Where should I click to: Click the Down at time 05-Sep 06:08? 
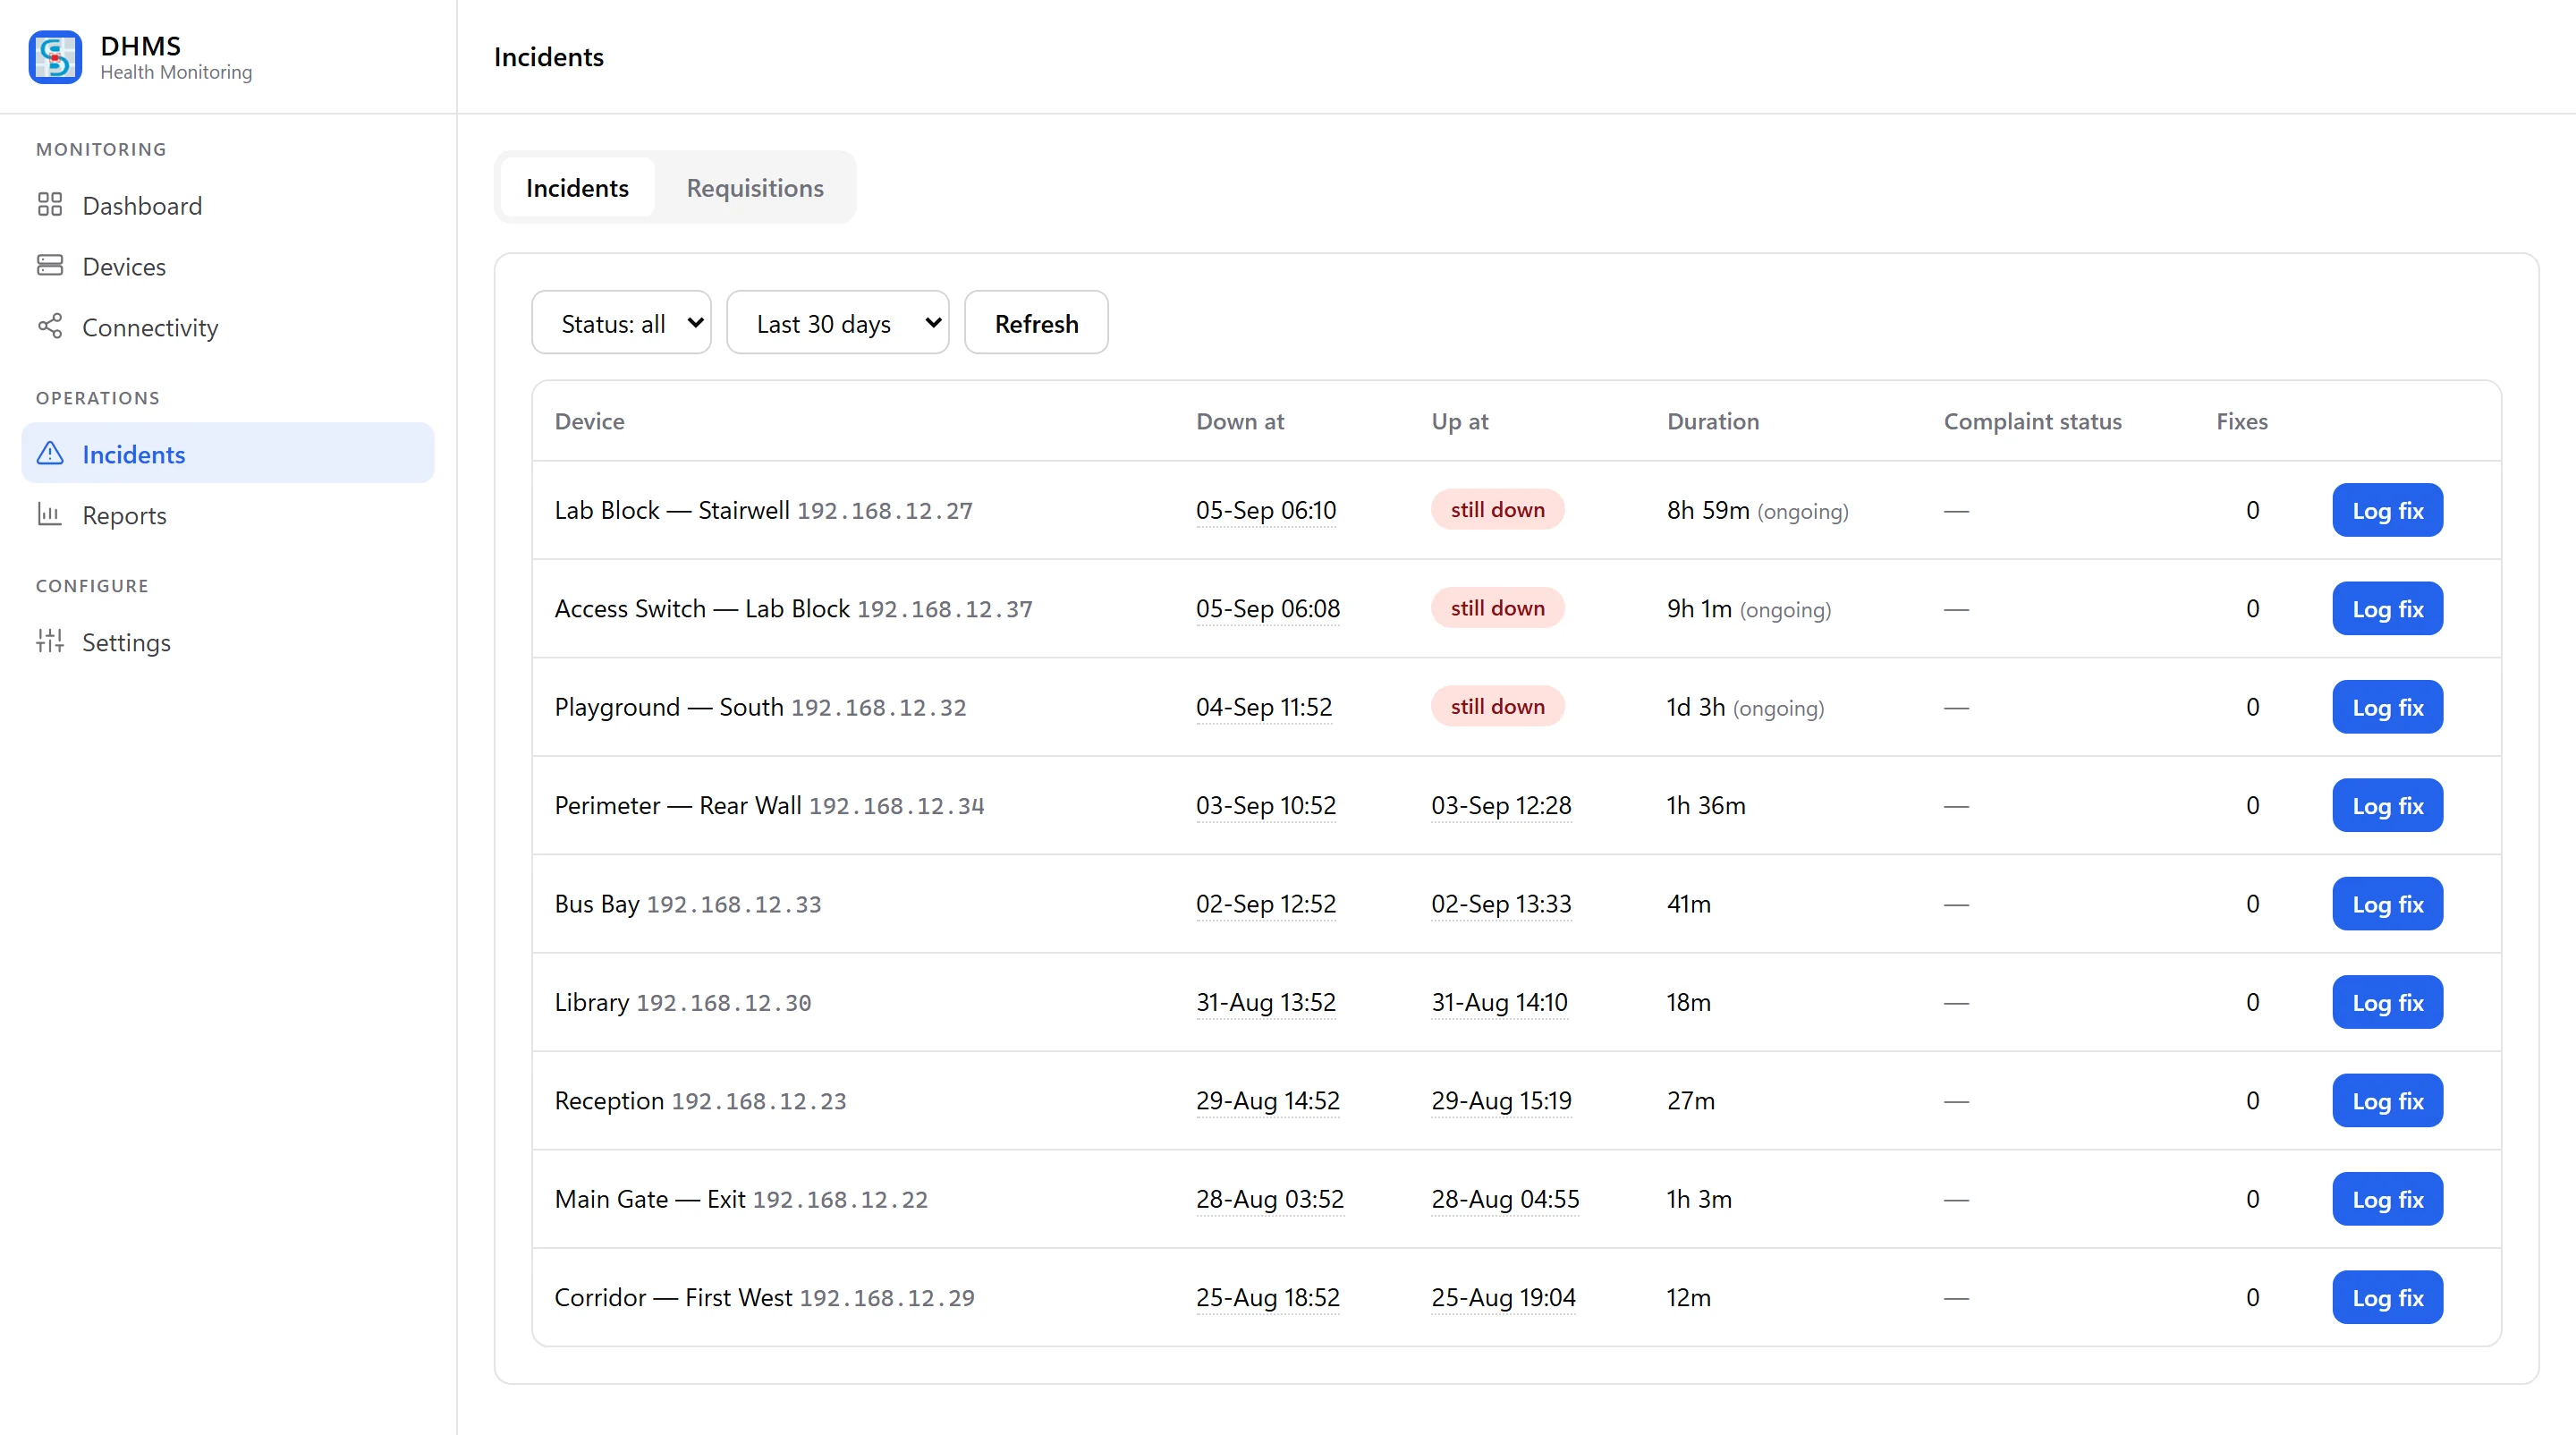point(1268,608)
